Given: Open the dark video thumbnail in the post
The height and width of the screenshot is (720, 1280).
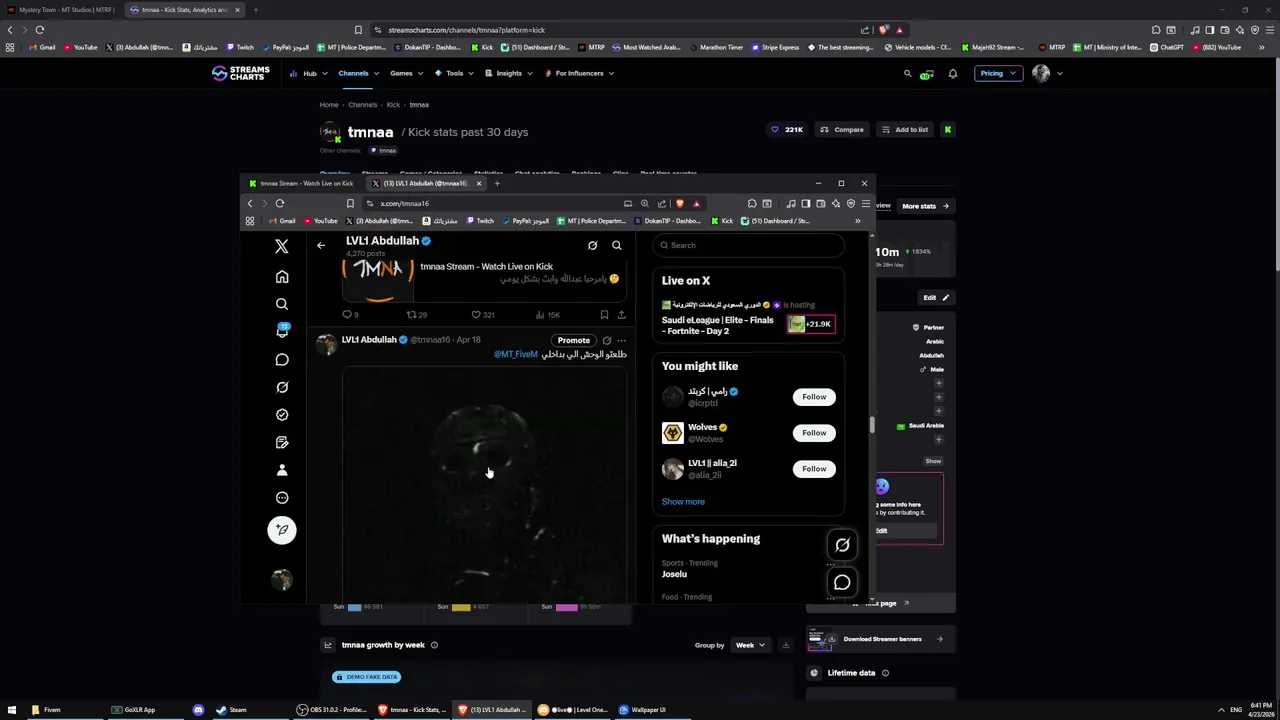Looking at the screenshot, I should click(x=484, y=485).
